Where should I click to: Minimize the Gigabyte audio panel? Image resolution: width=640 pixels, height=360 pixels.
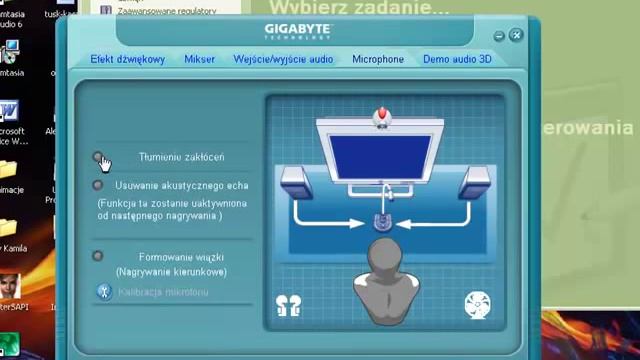click(x=499, y=36)
